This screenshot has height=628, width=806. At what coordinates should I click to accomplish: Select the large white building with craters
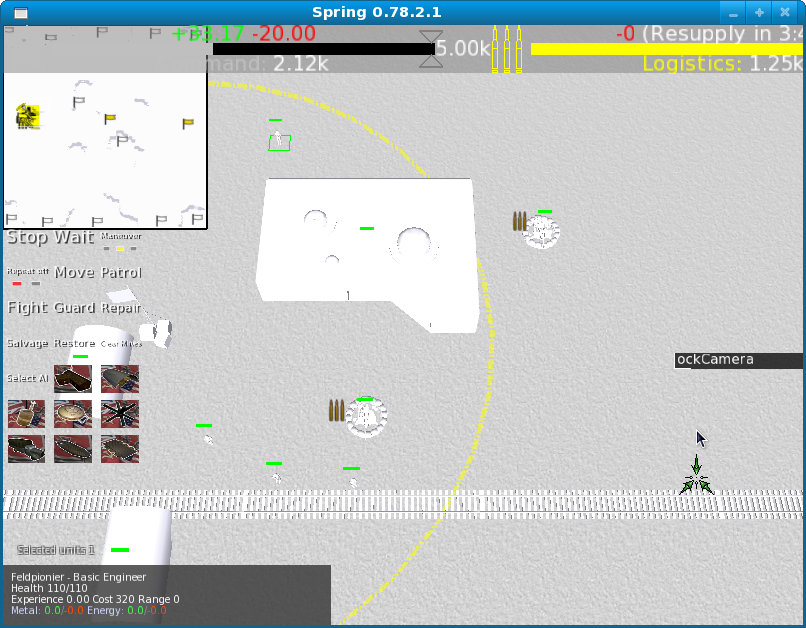(368, 255)
